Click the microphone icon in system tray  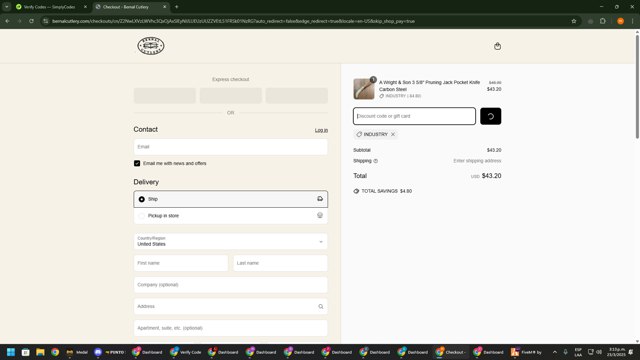tap(566, 352)
